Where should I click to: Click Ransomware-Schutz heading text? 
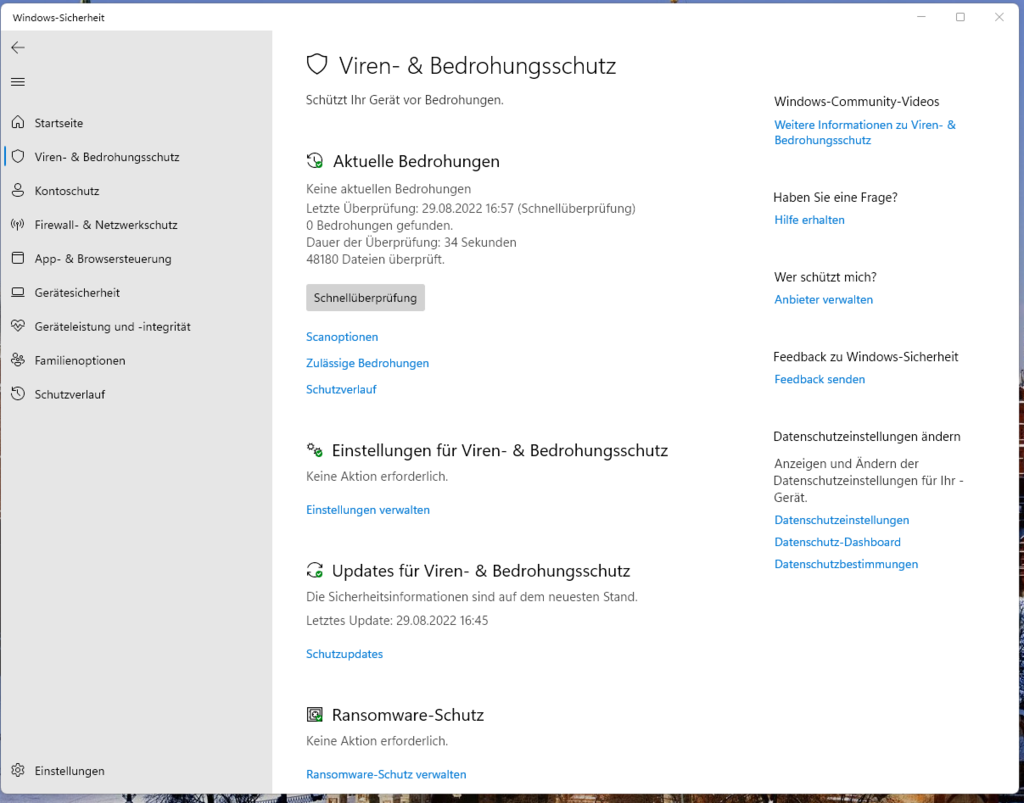(408, 715)
